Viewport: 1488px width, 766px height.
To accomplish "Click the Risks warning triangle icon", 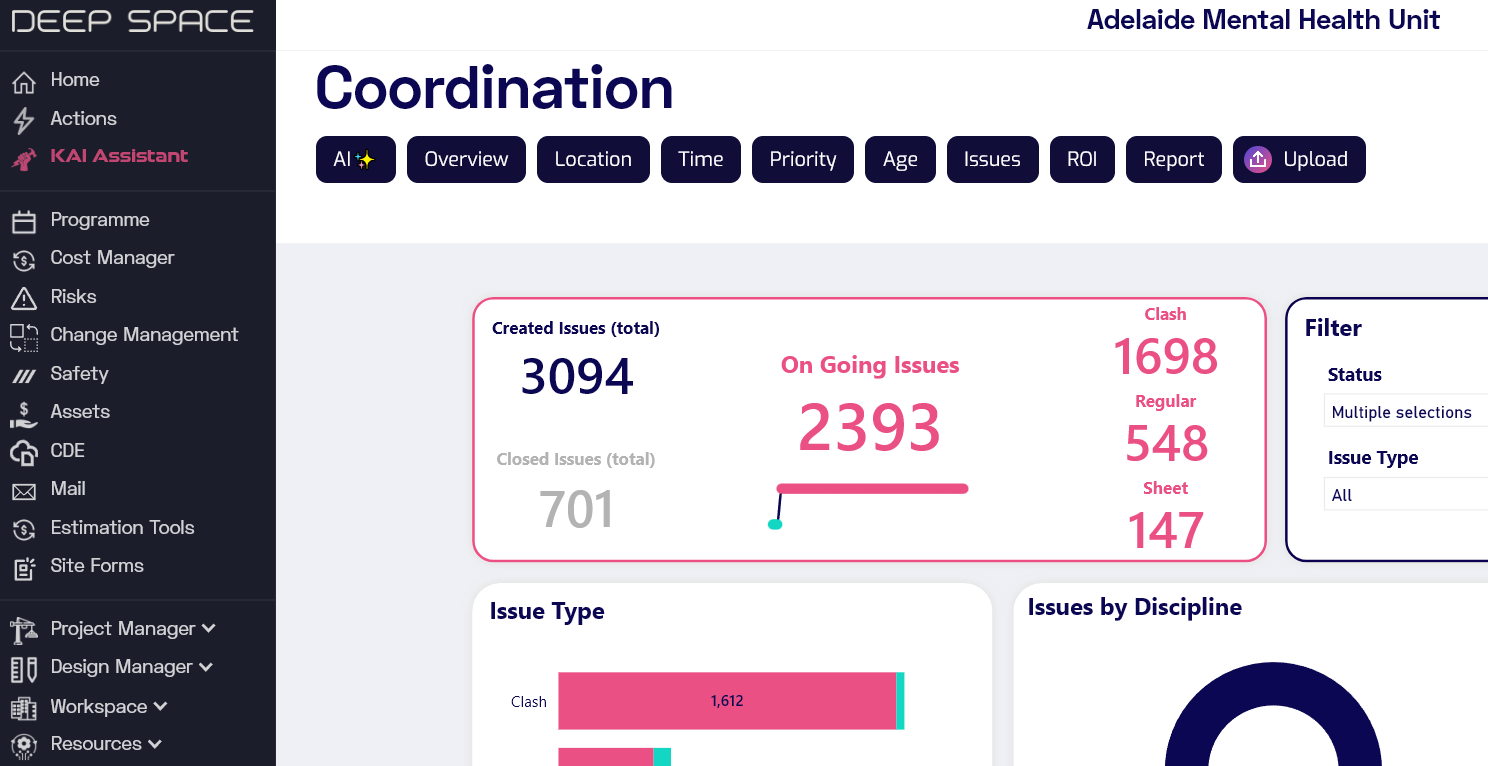I will 24,298.
